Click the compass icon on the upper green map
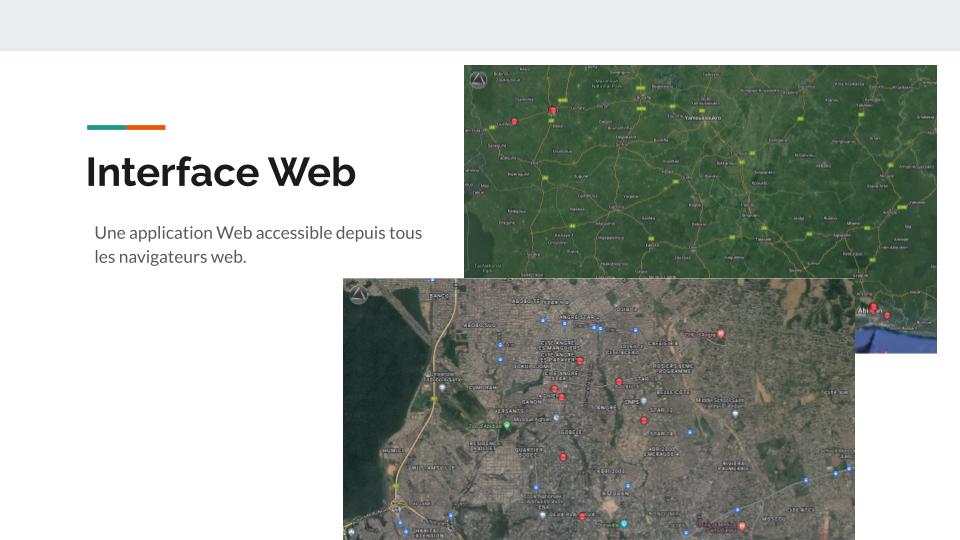Viewport: 960px width, 540px height. pyautogui.click(x=478, y=80)
